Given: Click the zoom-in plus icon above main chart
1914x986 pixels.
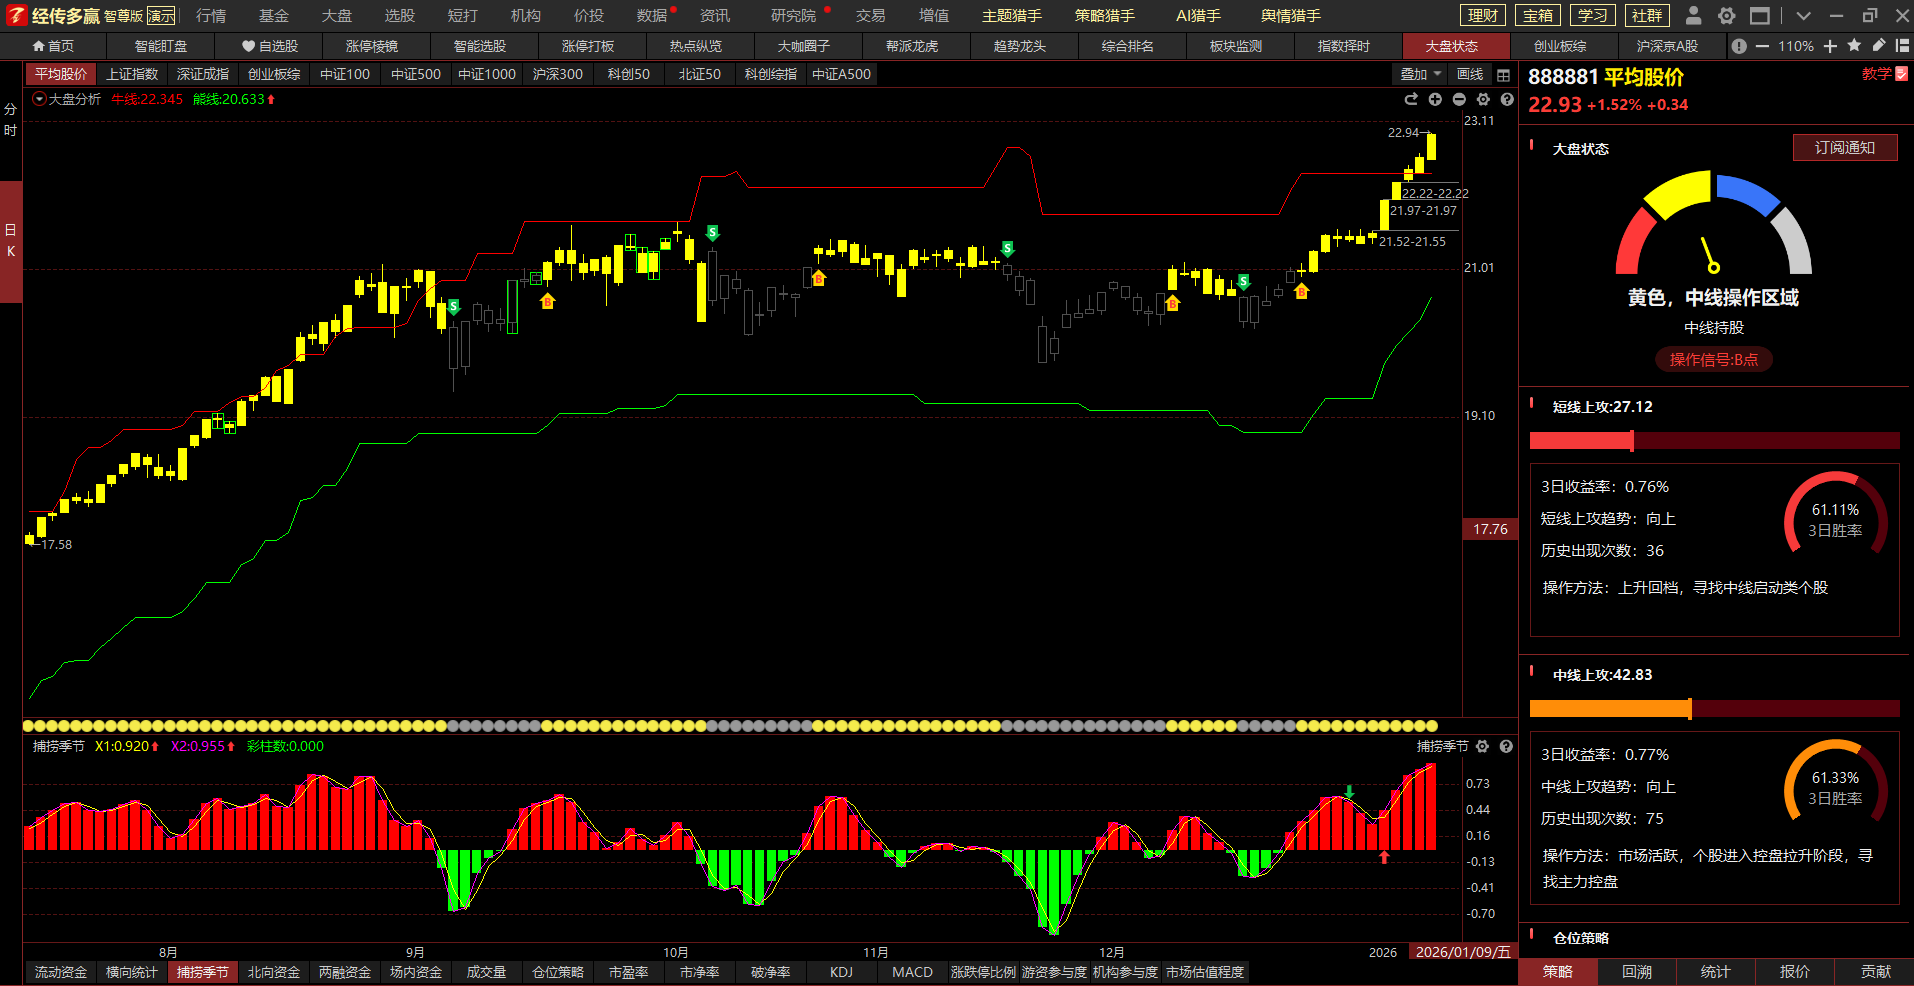Looking at the screenshot, I should coord(1435,99).
